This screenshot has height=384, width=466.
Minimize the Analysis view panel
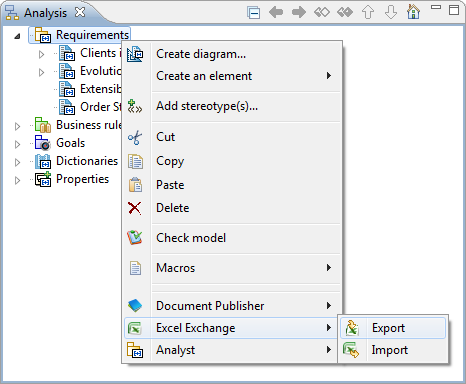436,7
